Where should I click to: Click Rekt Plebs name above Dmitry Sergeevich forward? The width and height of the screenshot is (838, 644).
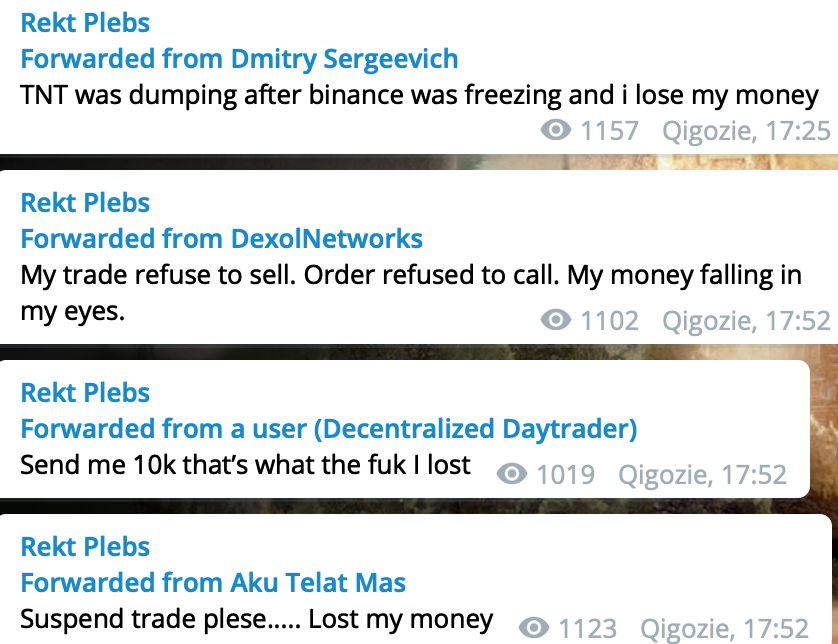point(85,22)
